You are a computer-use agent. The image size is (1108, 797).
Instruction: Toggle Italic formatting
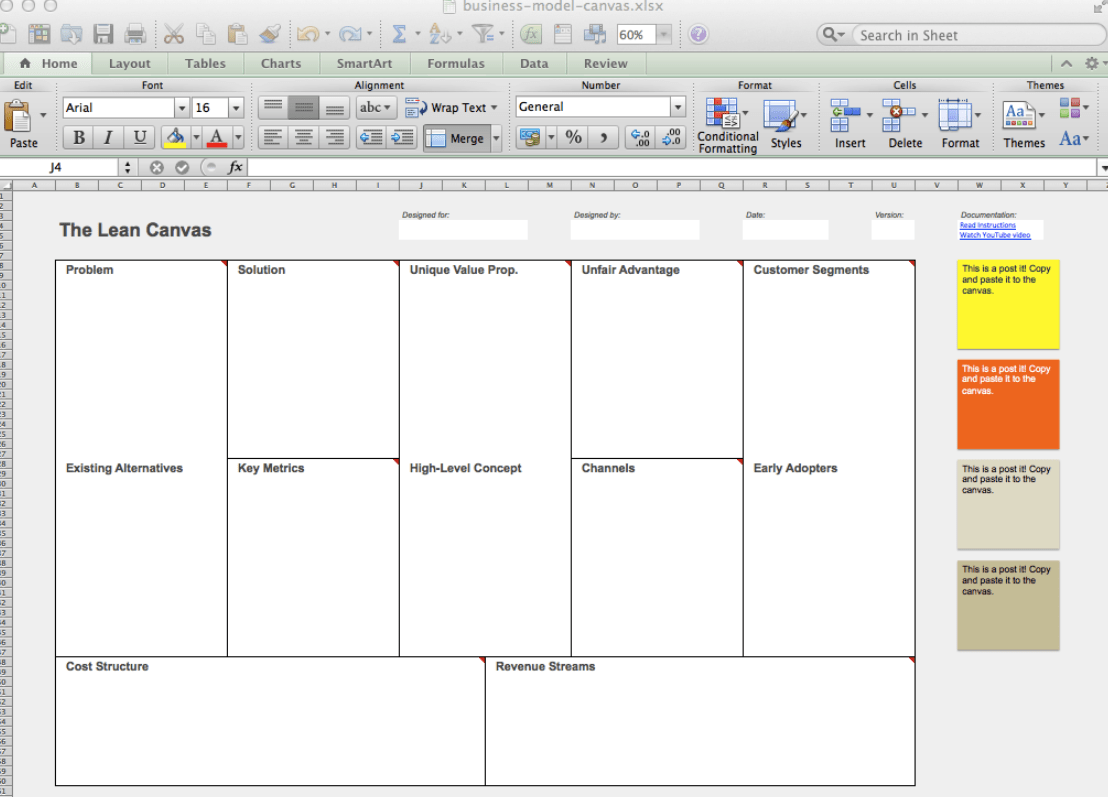click(x=108, y=138)
